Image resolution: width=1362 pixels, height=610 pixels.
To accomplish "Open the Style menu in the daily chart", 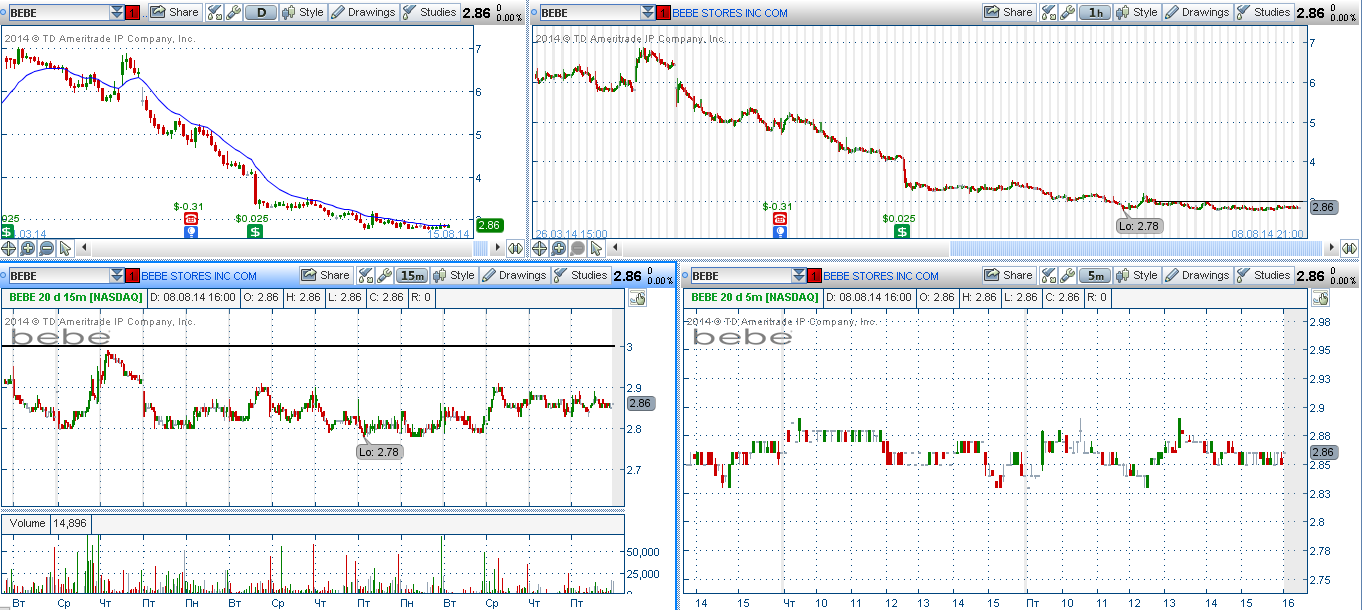I will coord(303,13).
